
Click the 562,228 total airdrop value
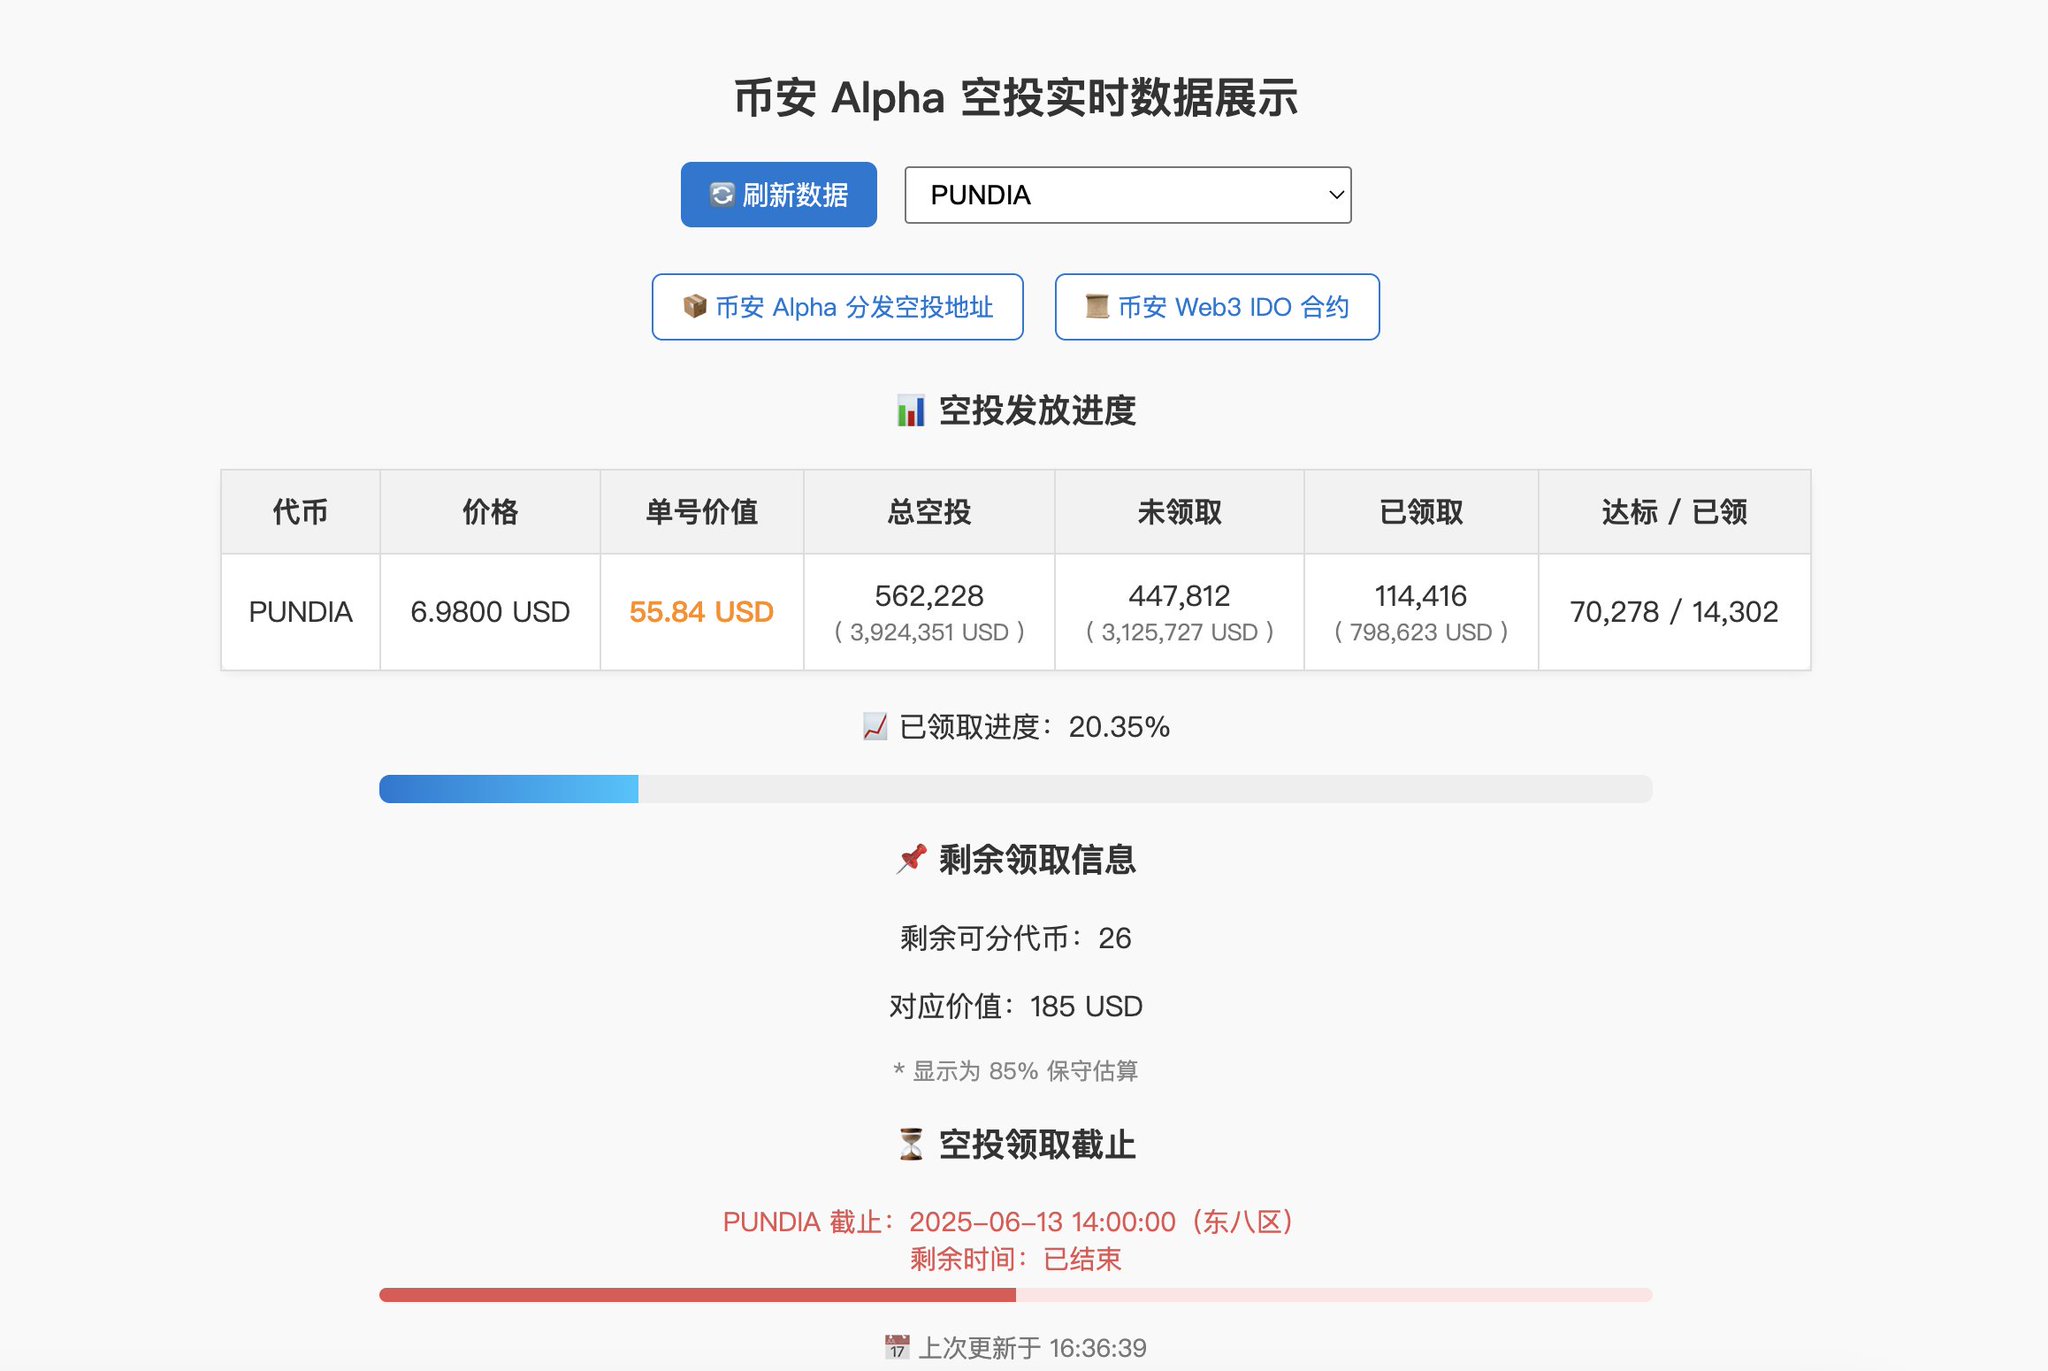tap(929, 596)
